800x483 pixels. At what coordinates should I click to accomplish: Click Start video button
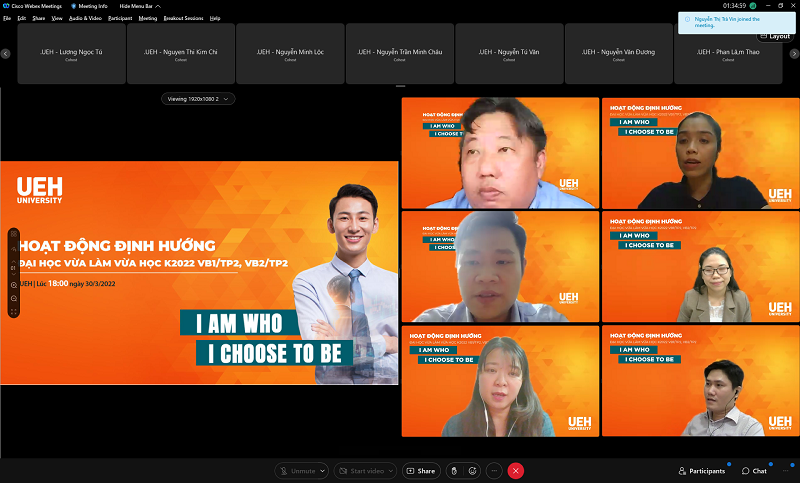coord(361,471)
